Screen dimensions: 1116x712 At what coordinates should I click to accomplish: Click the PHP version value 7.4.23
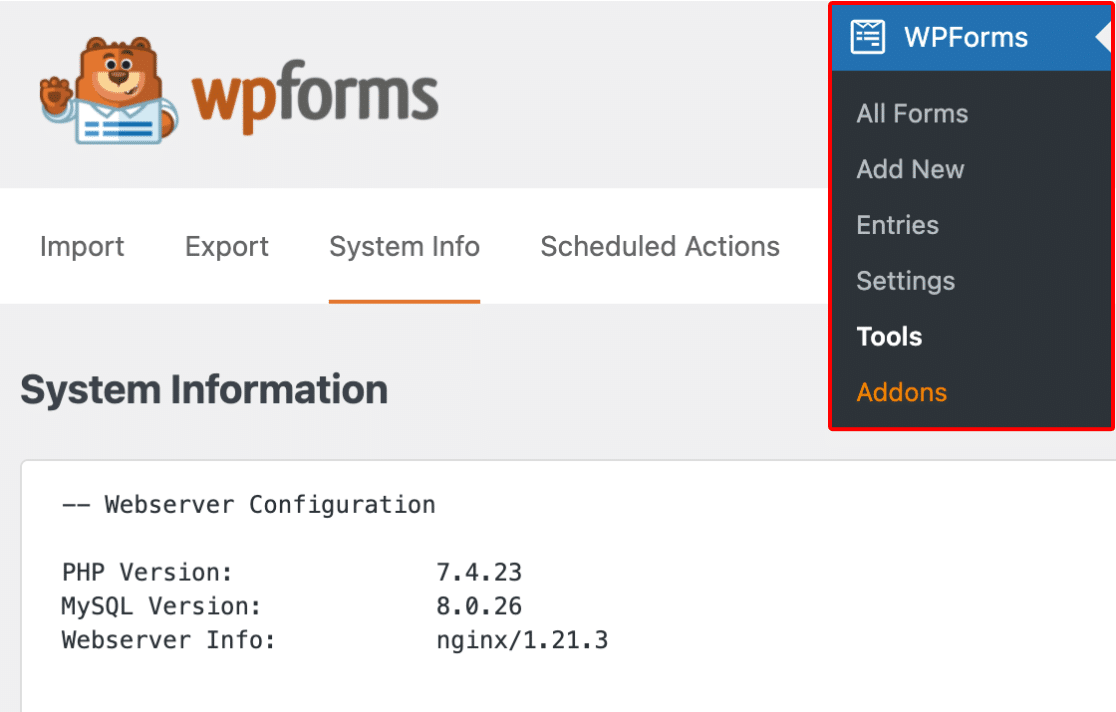click(x=479, y=572)
